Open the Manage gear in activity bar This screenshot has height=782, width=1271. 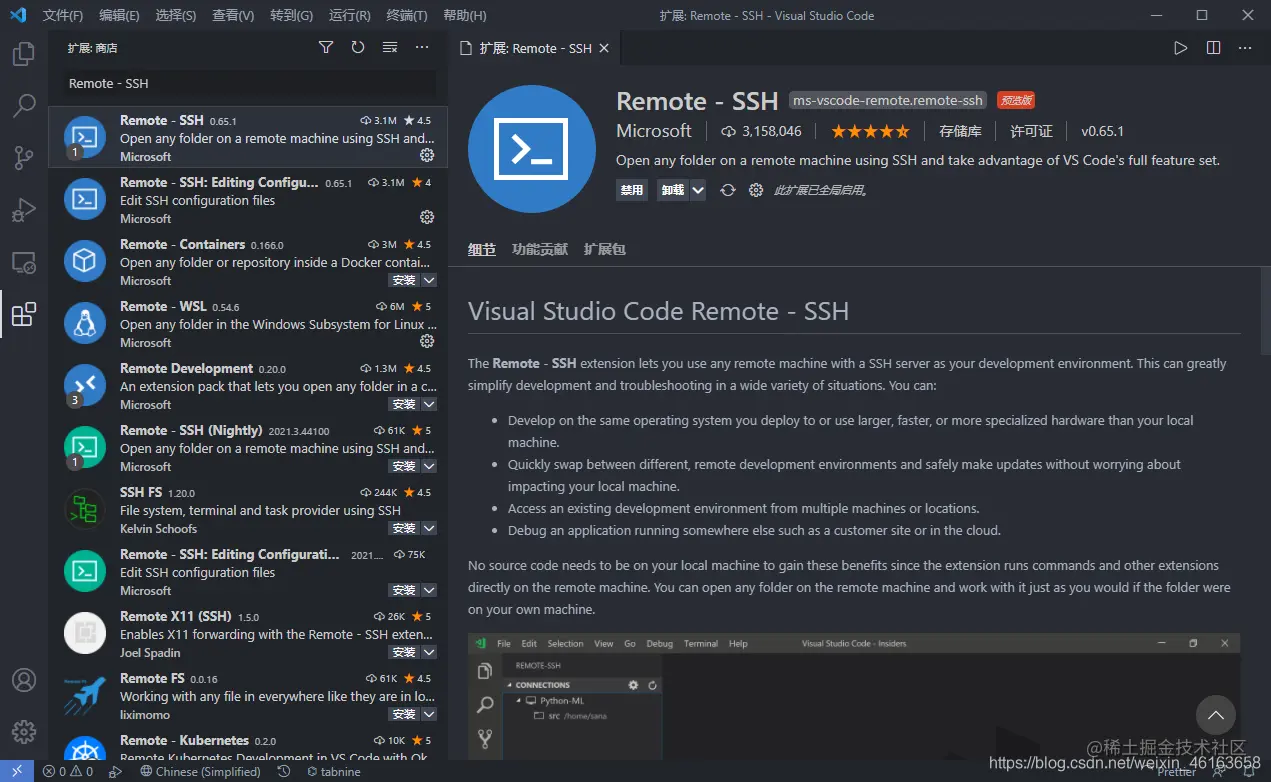tap(24, 732)
